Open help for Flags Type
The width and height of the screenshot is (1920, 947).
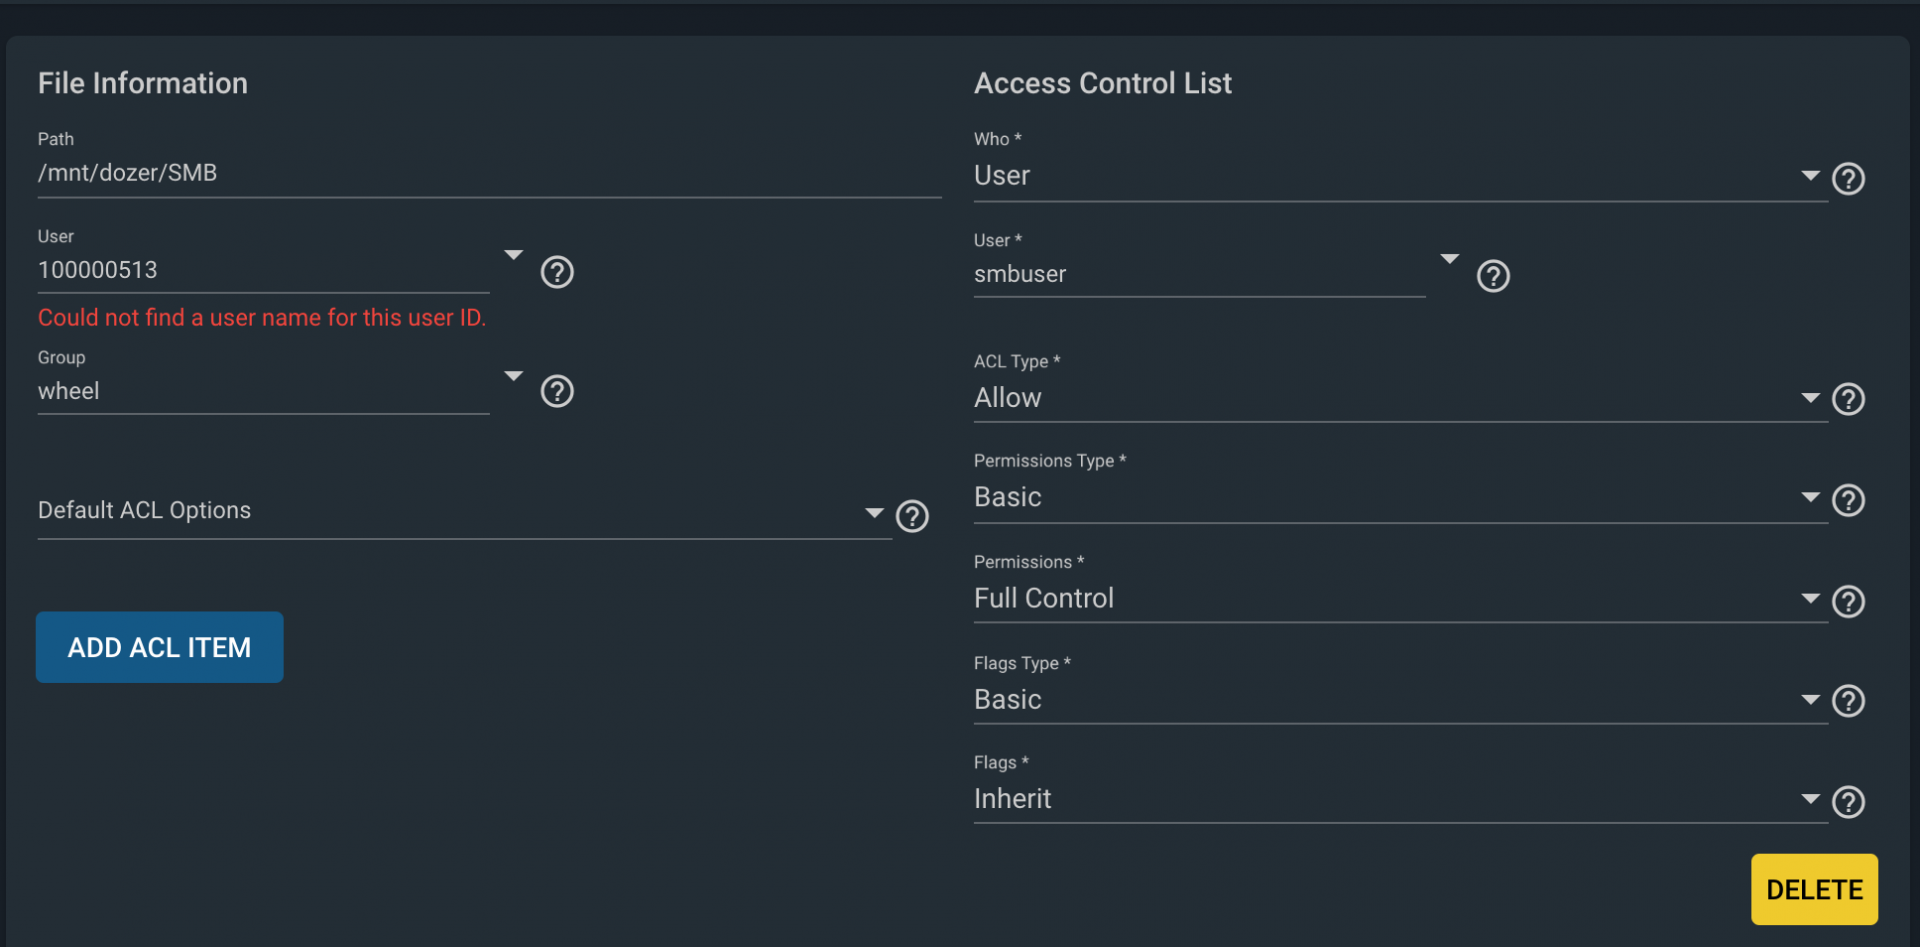[1848, 701]
